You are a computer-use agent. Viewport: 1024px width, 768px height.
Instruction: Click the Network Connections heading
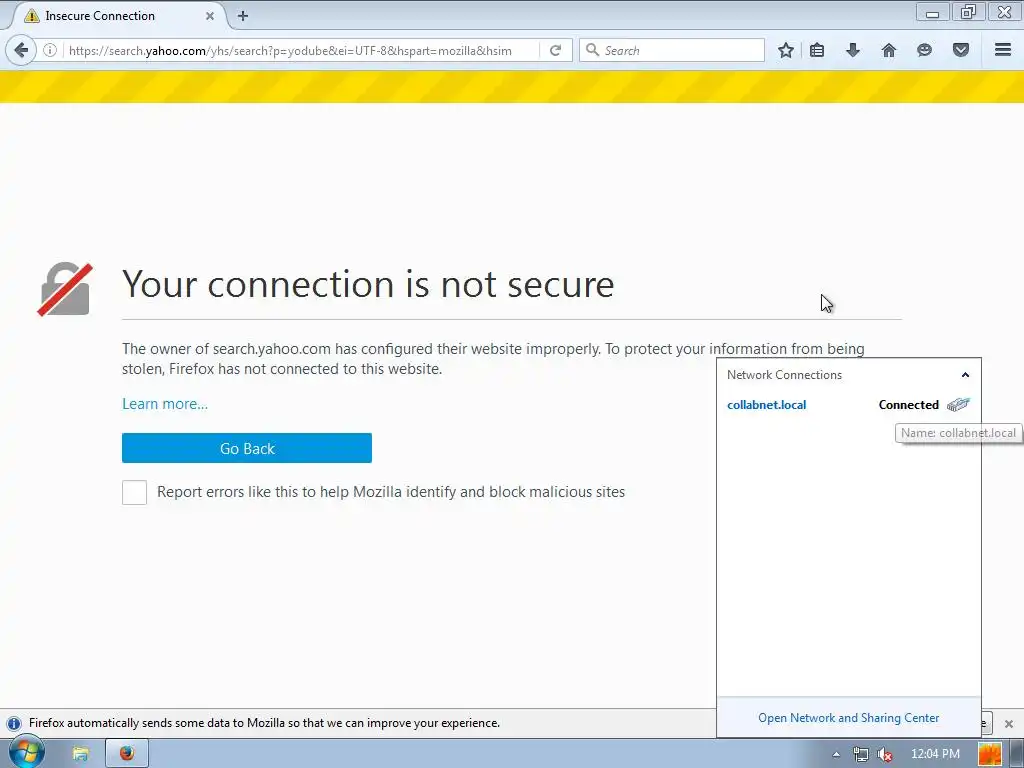784,375
